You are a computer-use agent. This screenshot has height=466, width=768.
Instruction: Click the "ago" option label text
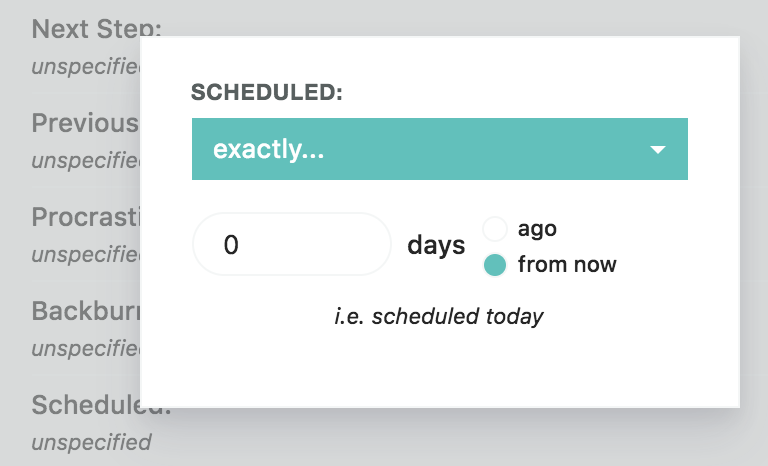coord(537,229)
